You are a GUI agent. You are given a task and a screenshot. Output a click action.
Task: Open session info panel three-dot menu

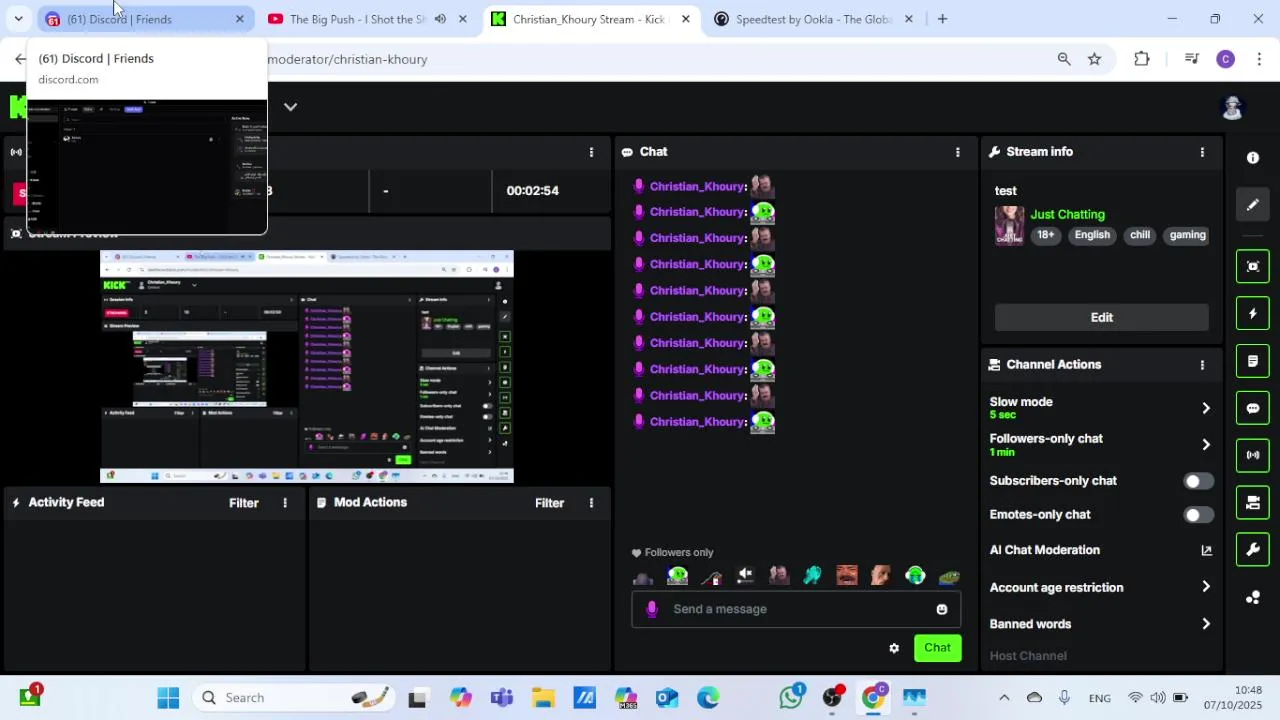tap(591, 152)
